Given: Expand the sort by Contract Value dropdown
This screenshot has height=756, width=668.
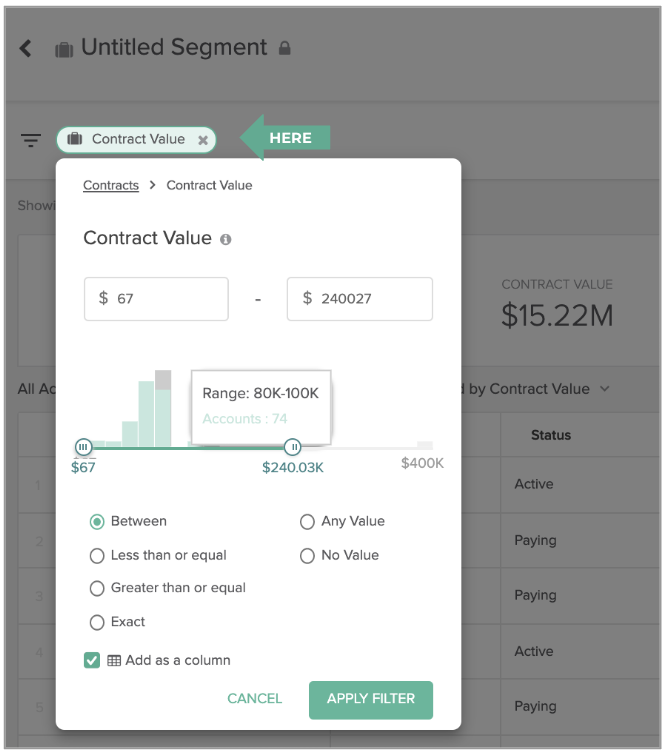Looking at the screenshot, I should (605, 389).
